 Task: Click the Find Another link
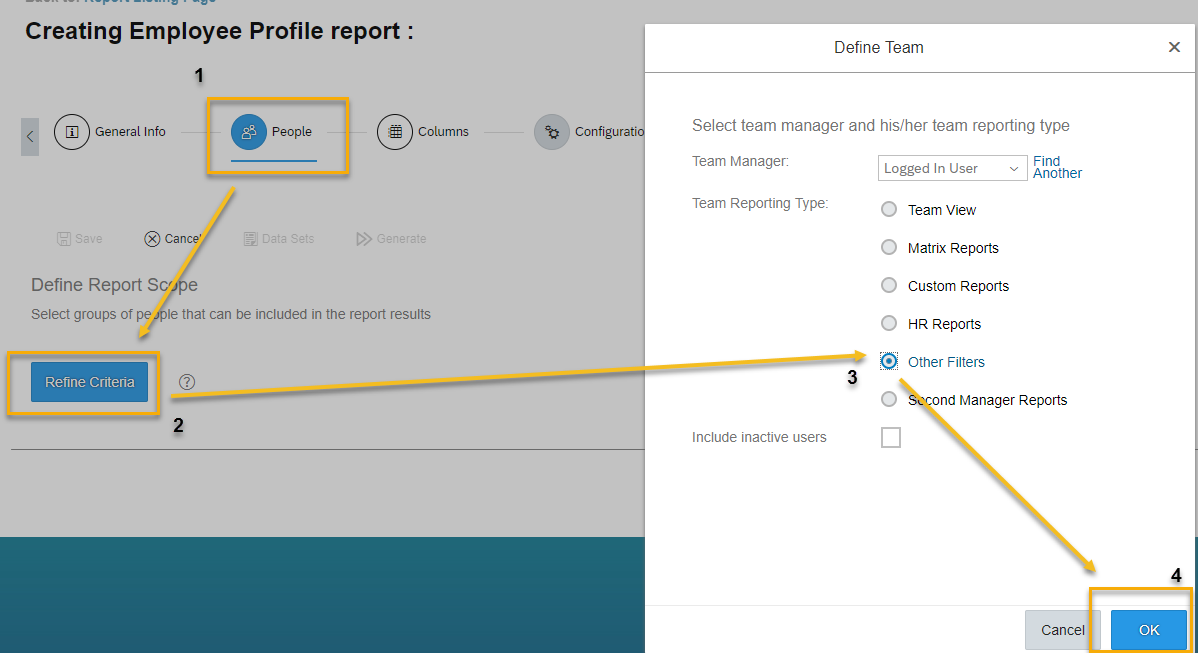1057,167
